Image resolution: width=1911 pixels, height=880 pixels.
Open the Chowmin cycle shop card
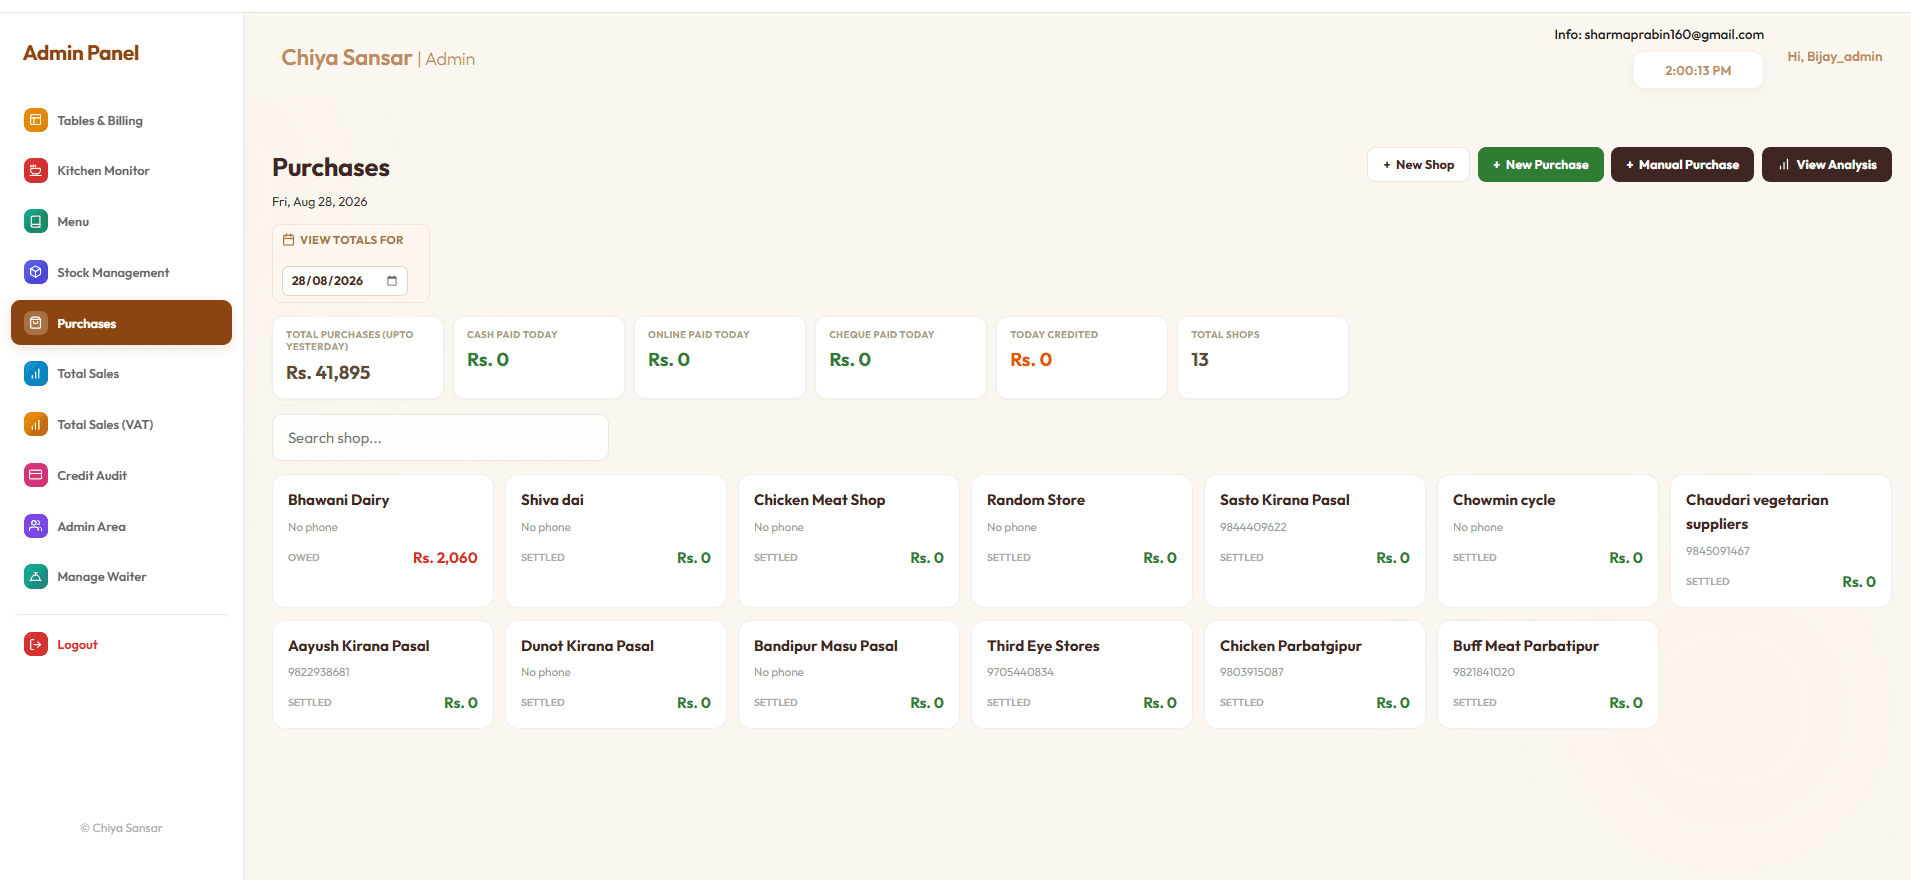1548,541
